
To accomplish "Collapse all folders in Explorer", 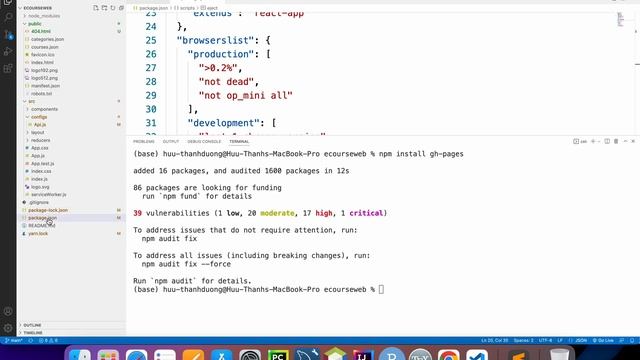I will click(x=121, y=8).
